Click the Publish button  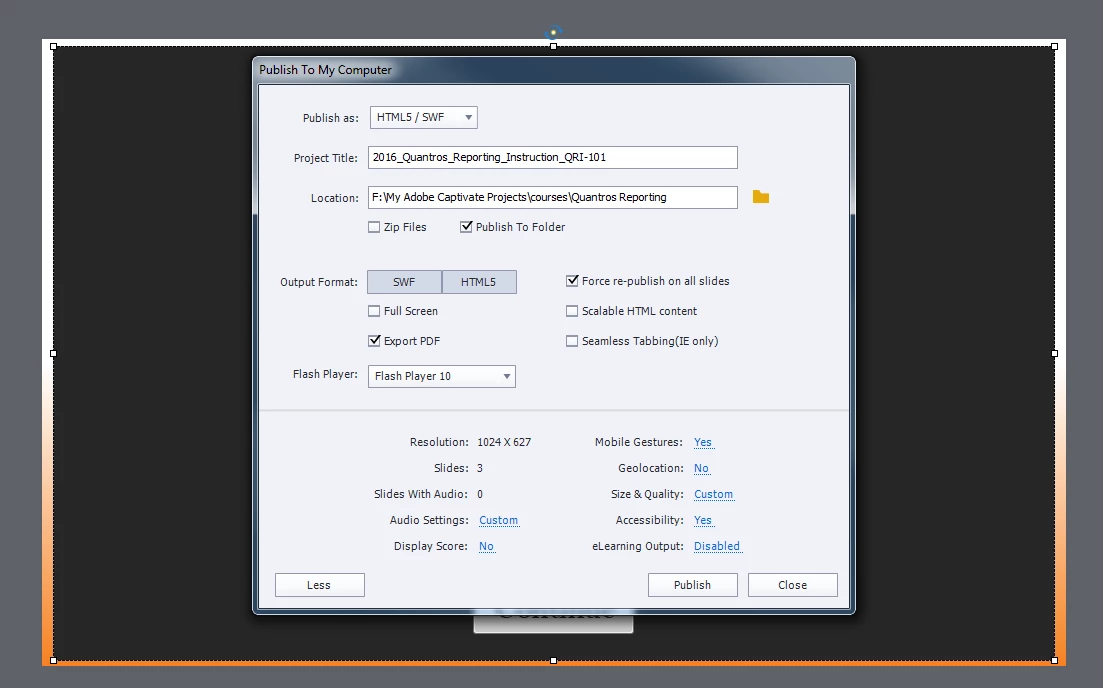click(692, 585)
